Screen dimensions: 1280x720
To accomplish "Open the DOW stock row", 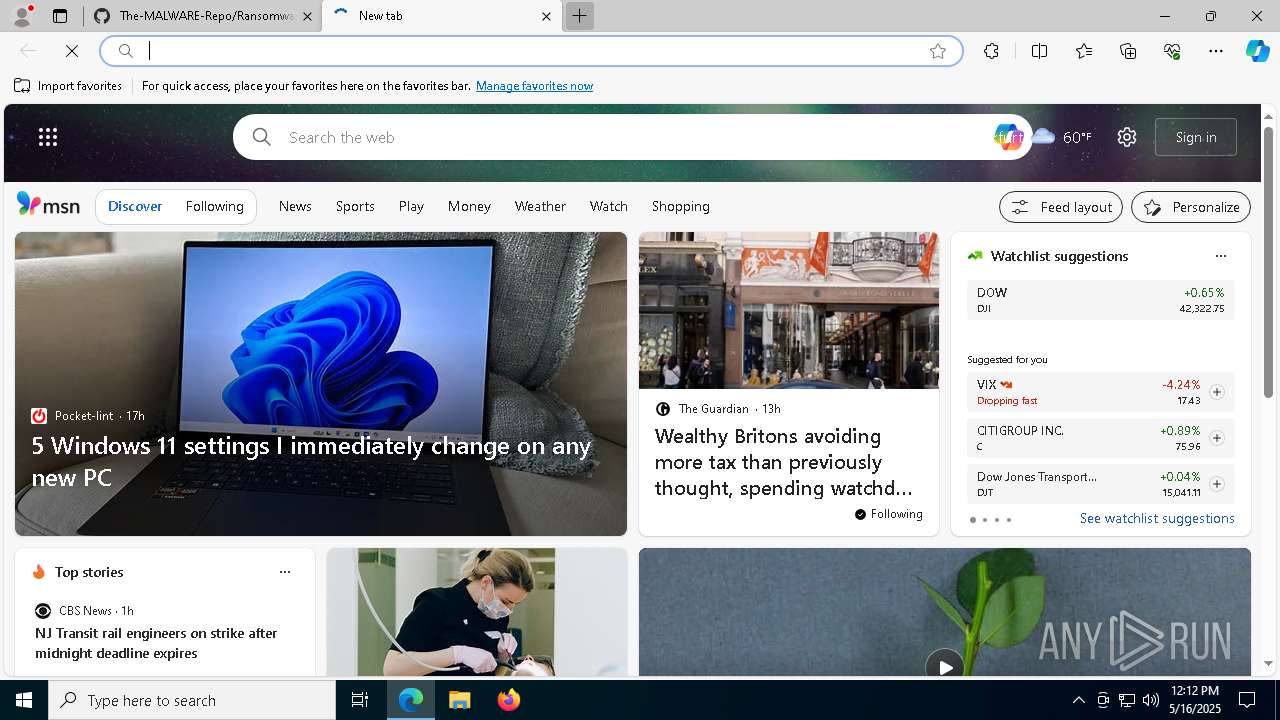I will click(x=1100, y=300).
